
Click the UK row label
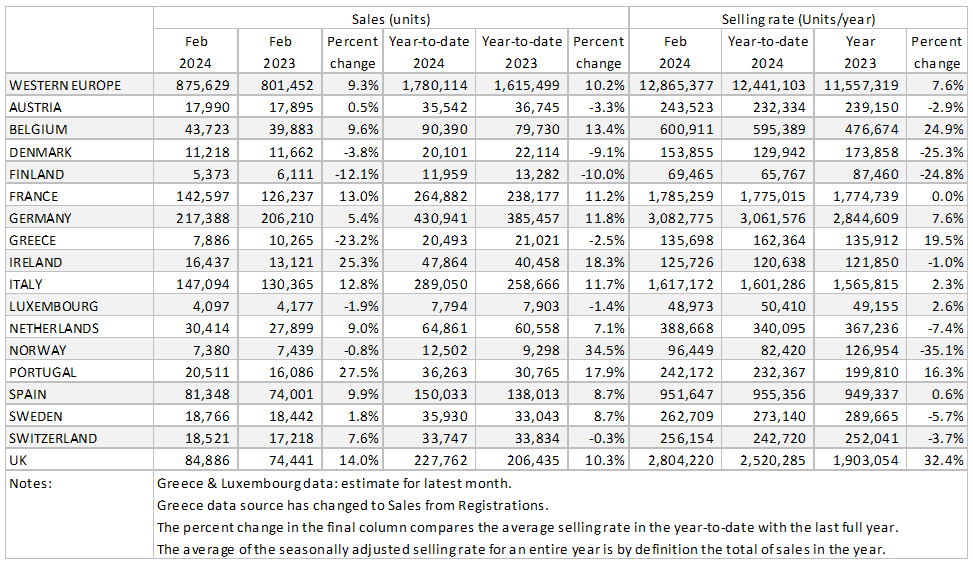coord(18,460)
